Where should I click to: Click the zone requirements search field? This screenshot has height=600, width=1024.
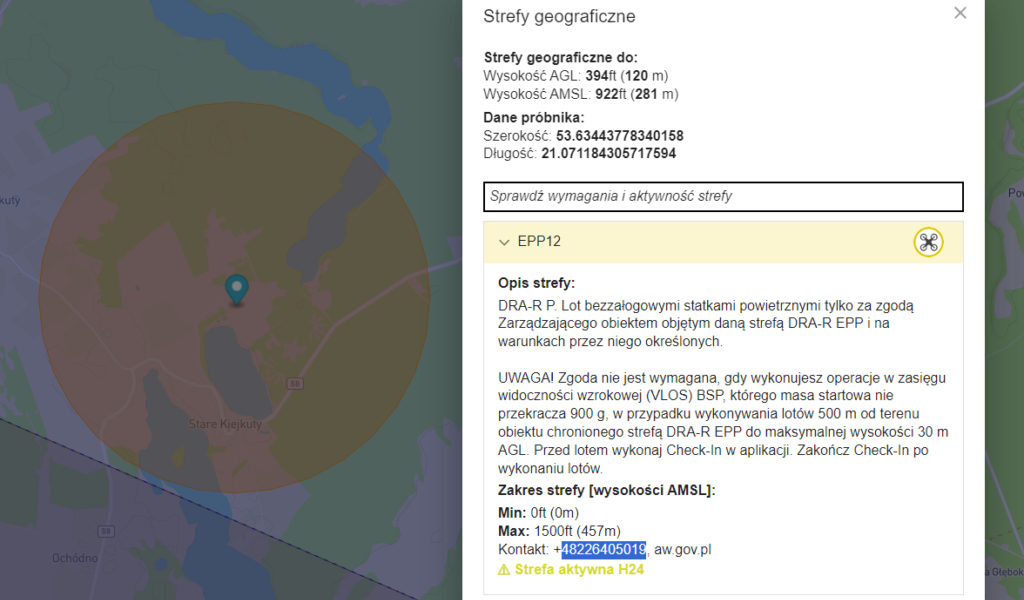tap(723, 197)
